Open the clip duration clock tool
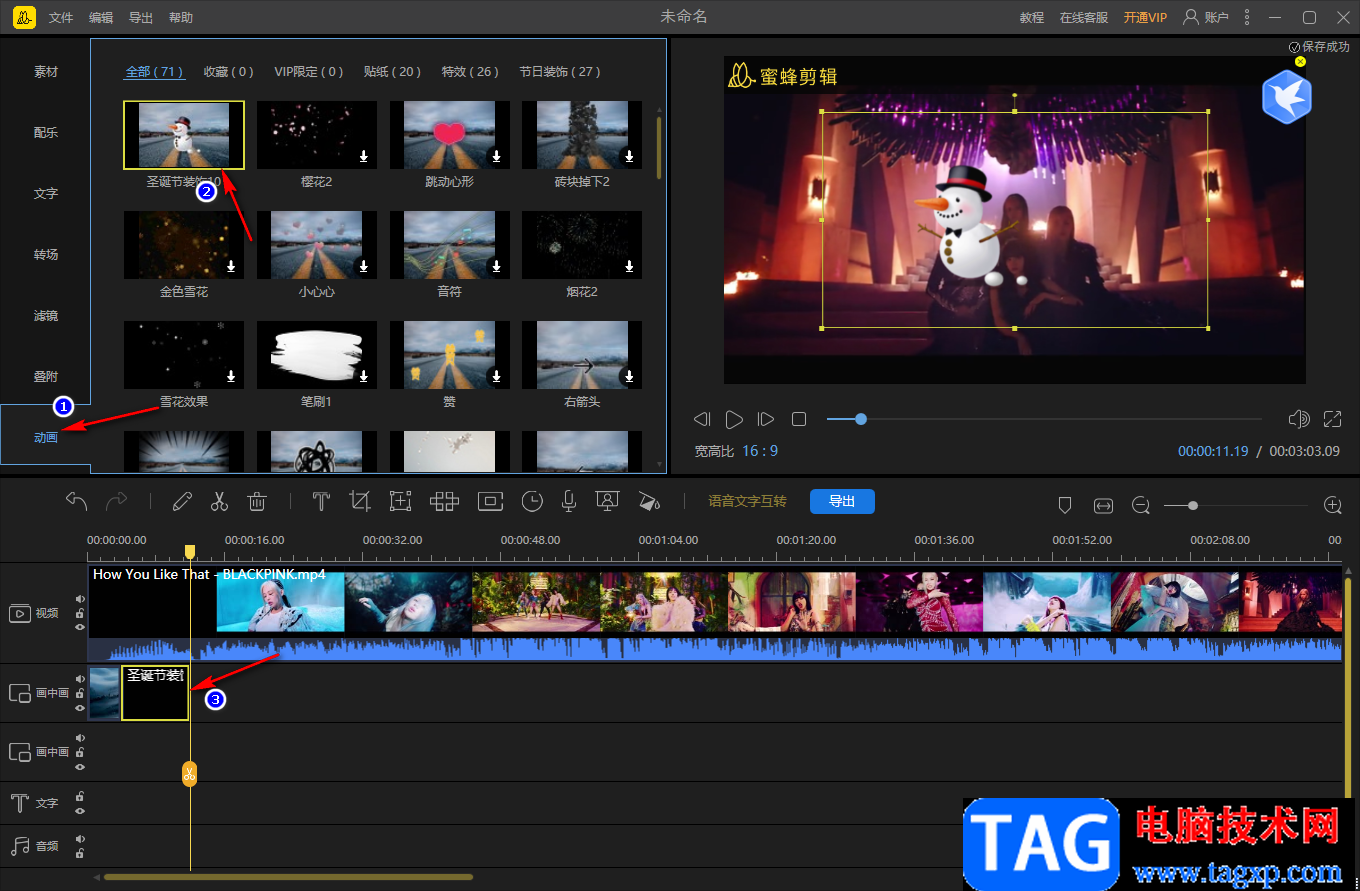The height and width of the screenshot is (891, 1360). pos(532,502)
